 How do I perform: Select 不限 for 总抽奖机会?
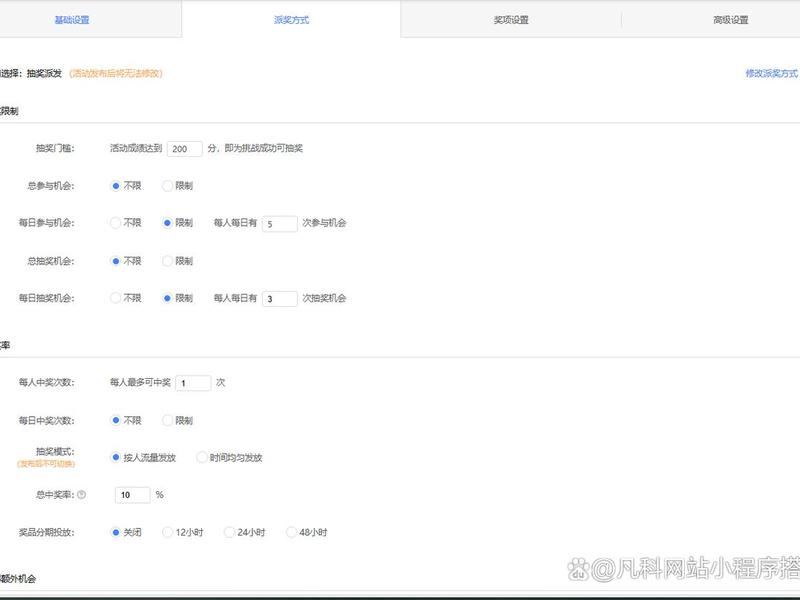[116, 261]
